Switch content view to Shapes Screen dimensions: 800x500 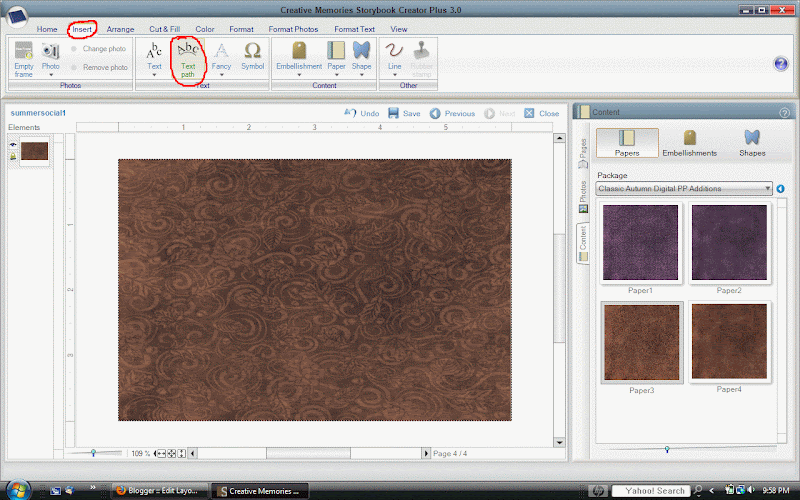pyautogui.click(x=751, y=142)
